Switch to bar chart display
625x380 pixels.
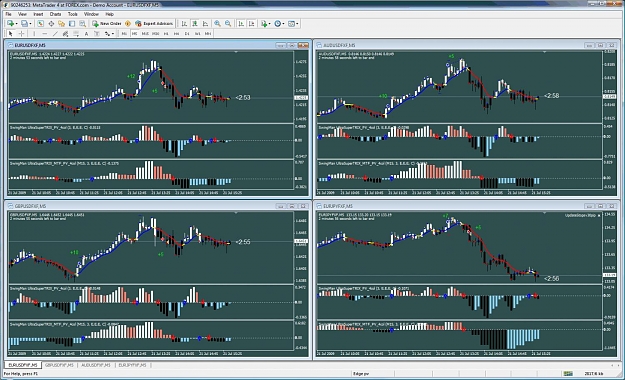tap(184, 24)
